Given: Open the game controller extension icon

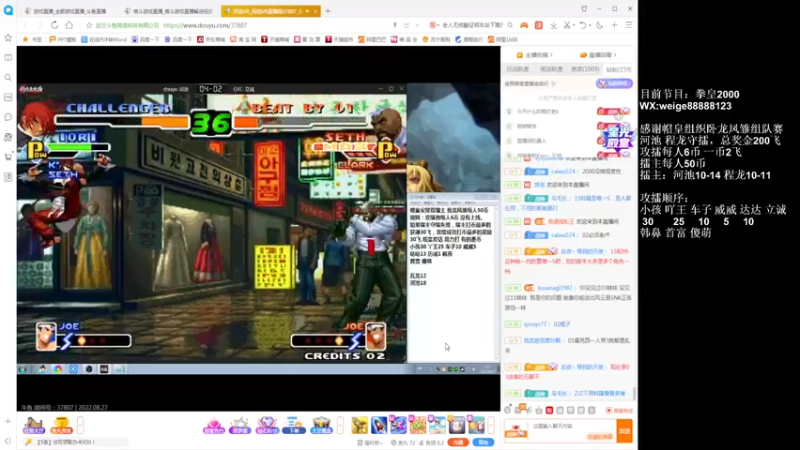Looking at the screenshot, I should (524, 25).
